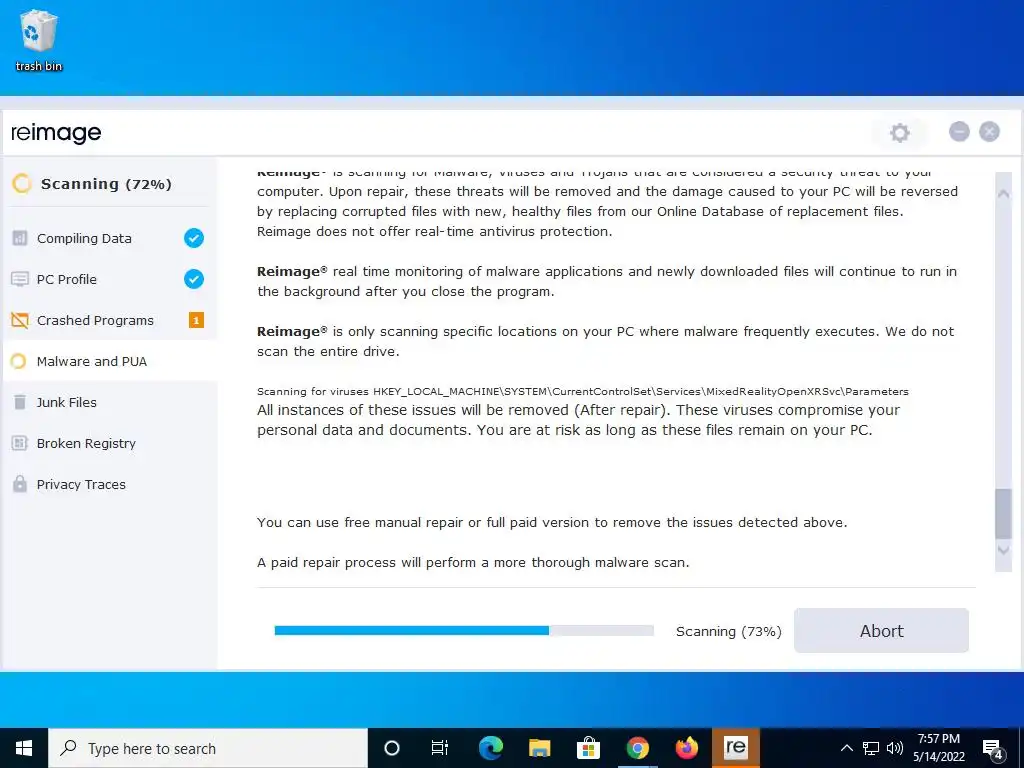The height and width of the screenshot is (768, 1024).
Task: Abort the running scan
Action: tap(881, 630)
